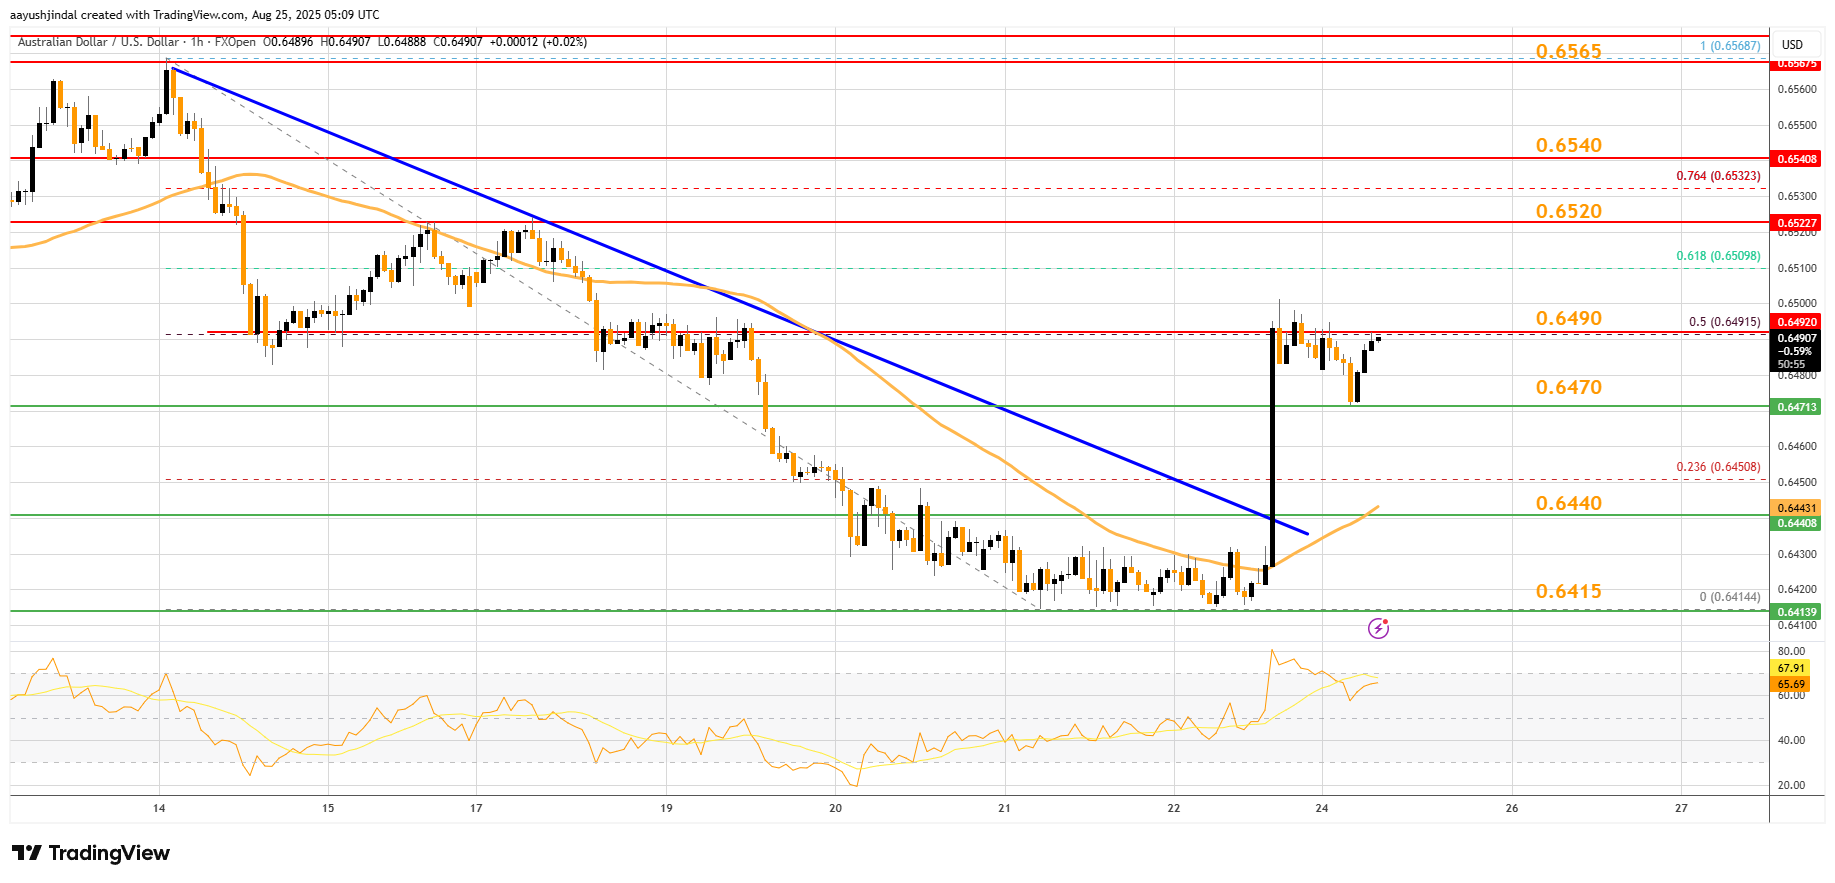1835x883 pixels.
Task: Click the RSI average tag 65.69
Action: pos(1791,685)
